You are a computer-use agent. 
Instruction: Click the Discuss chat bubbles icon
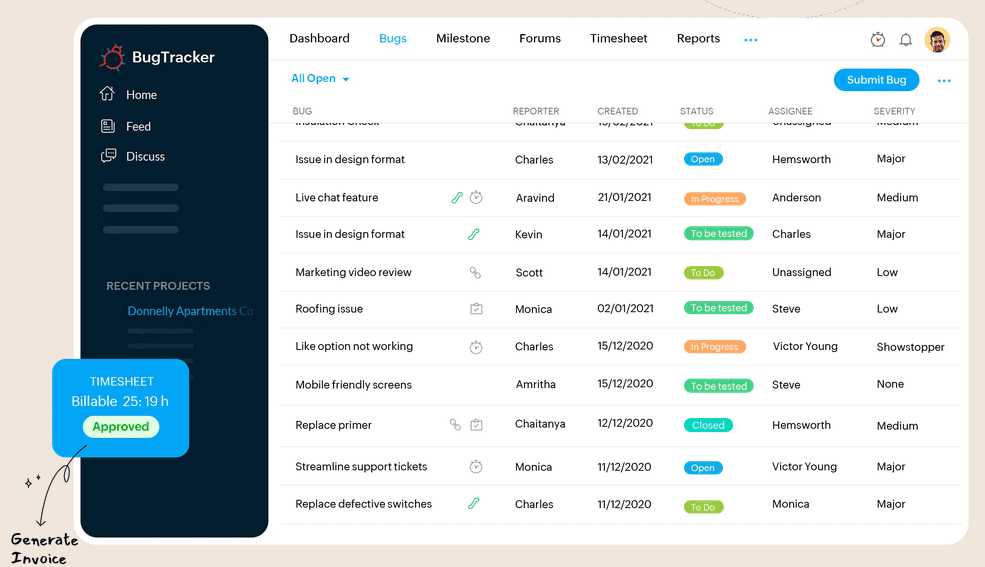click(109, 156)
